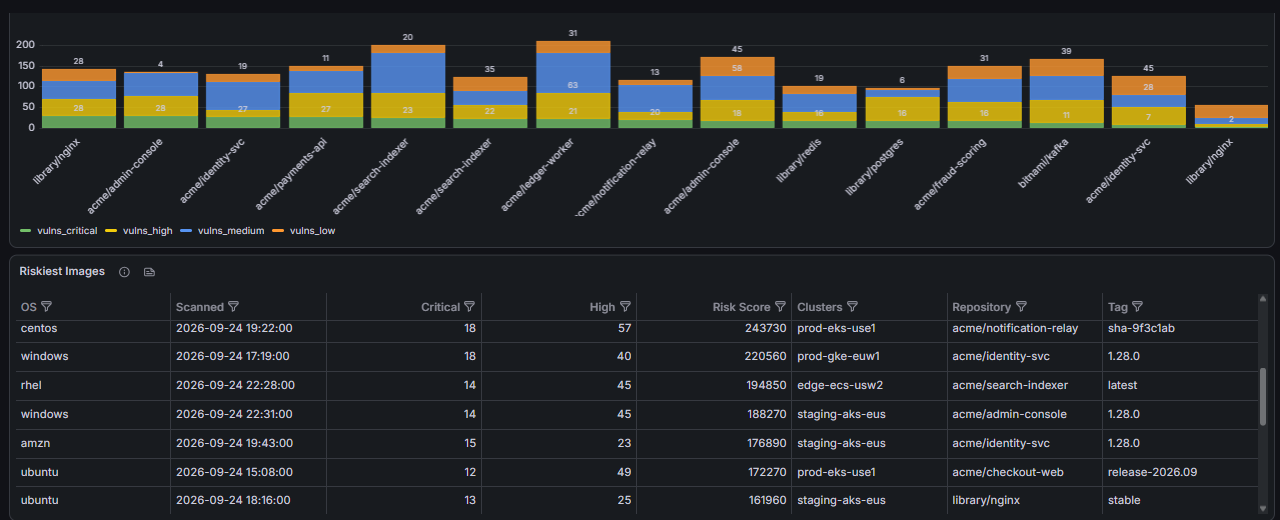1280x520 pixels.
Task: Select the prod-gke-euw1 cluster cell
Action: 870,356
